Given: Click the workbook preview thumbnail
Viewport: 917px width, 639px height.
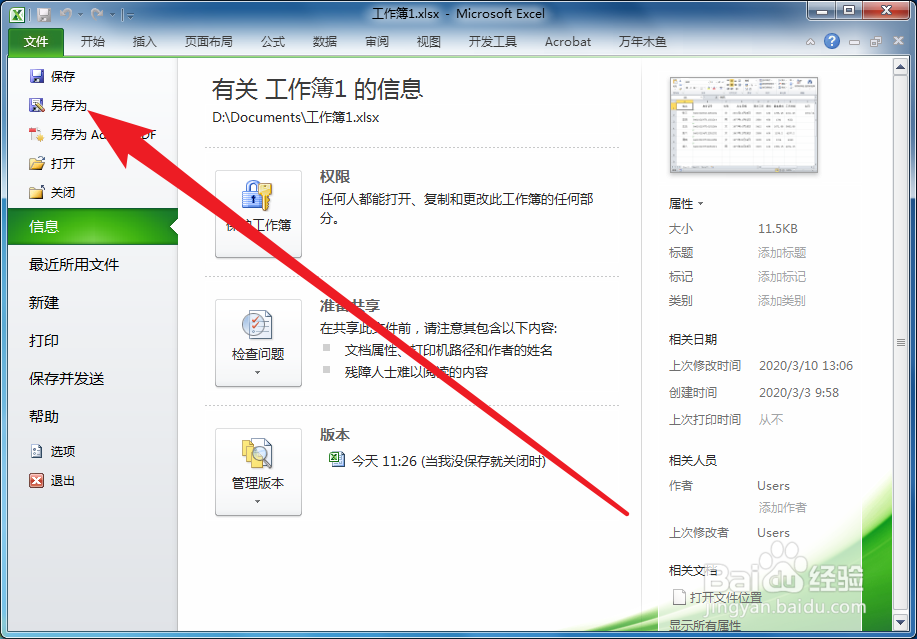Looking at the screenshot, I should point(744,125).
